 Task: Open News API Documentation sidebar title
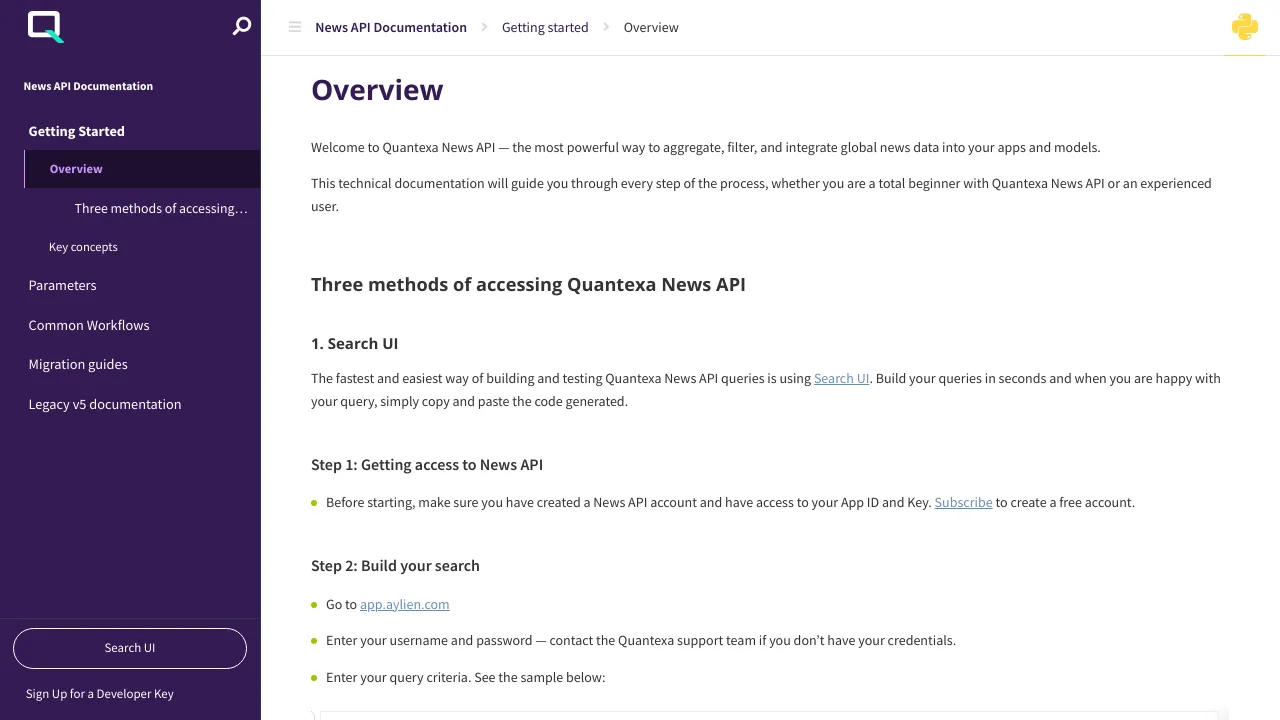point(88,86)
